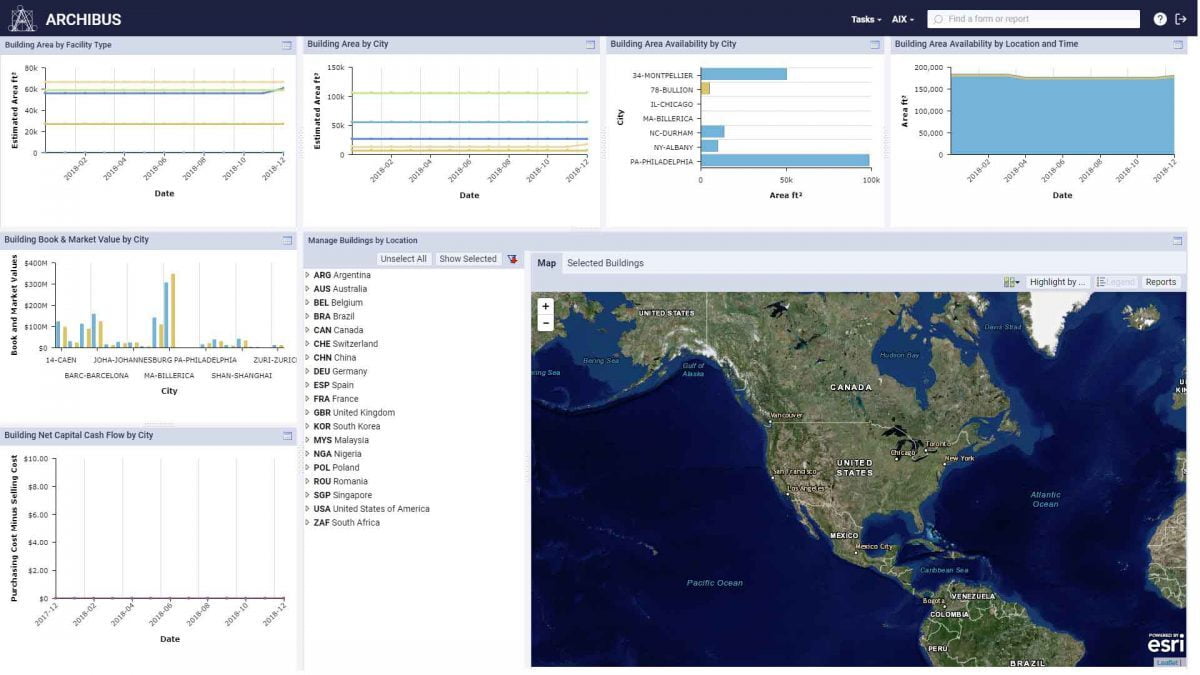Click the filter icon in Manage Buildings toolbar

point(514,258)
